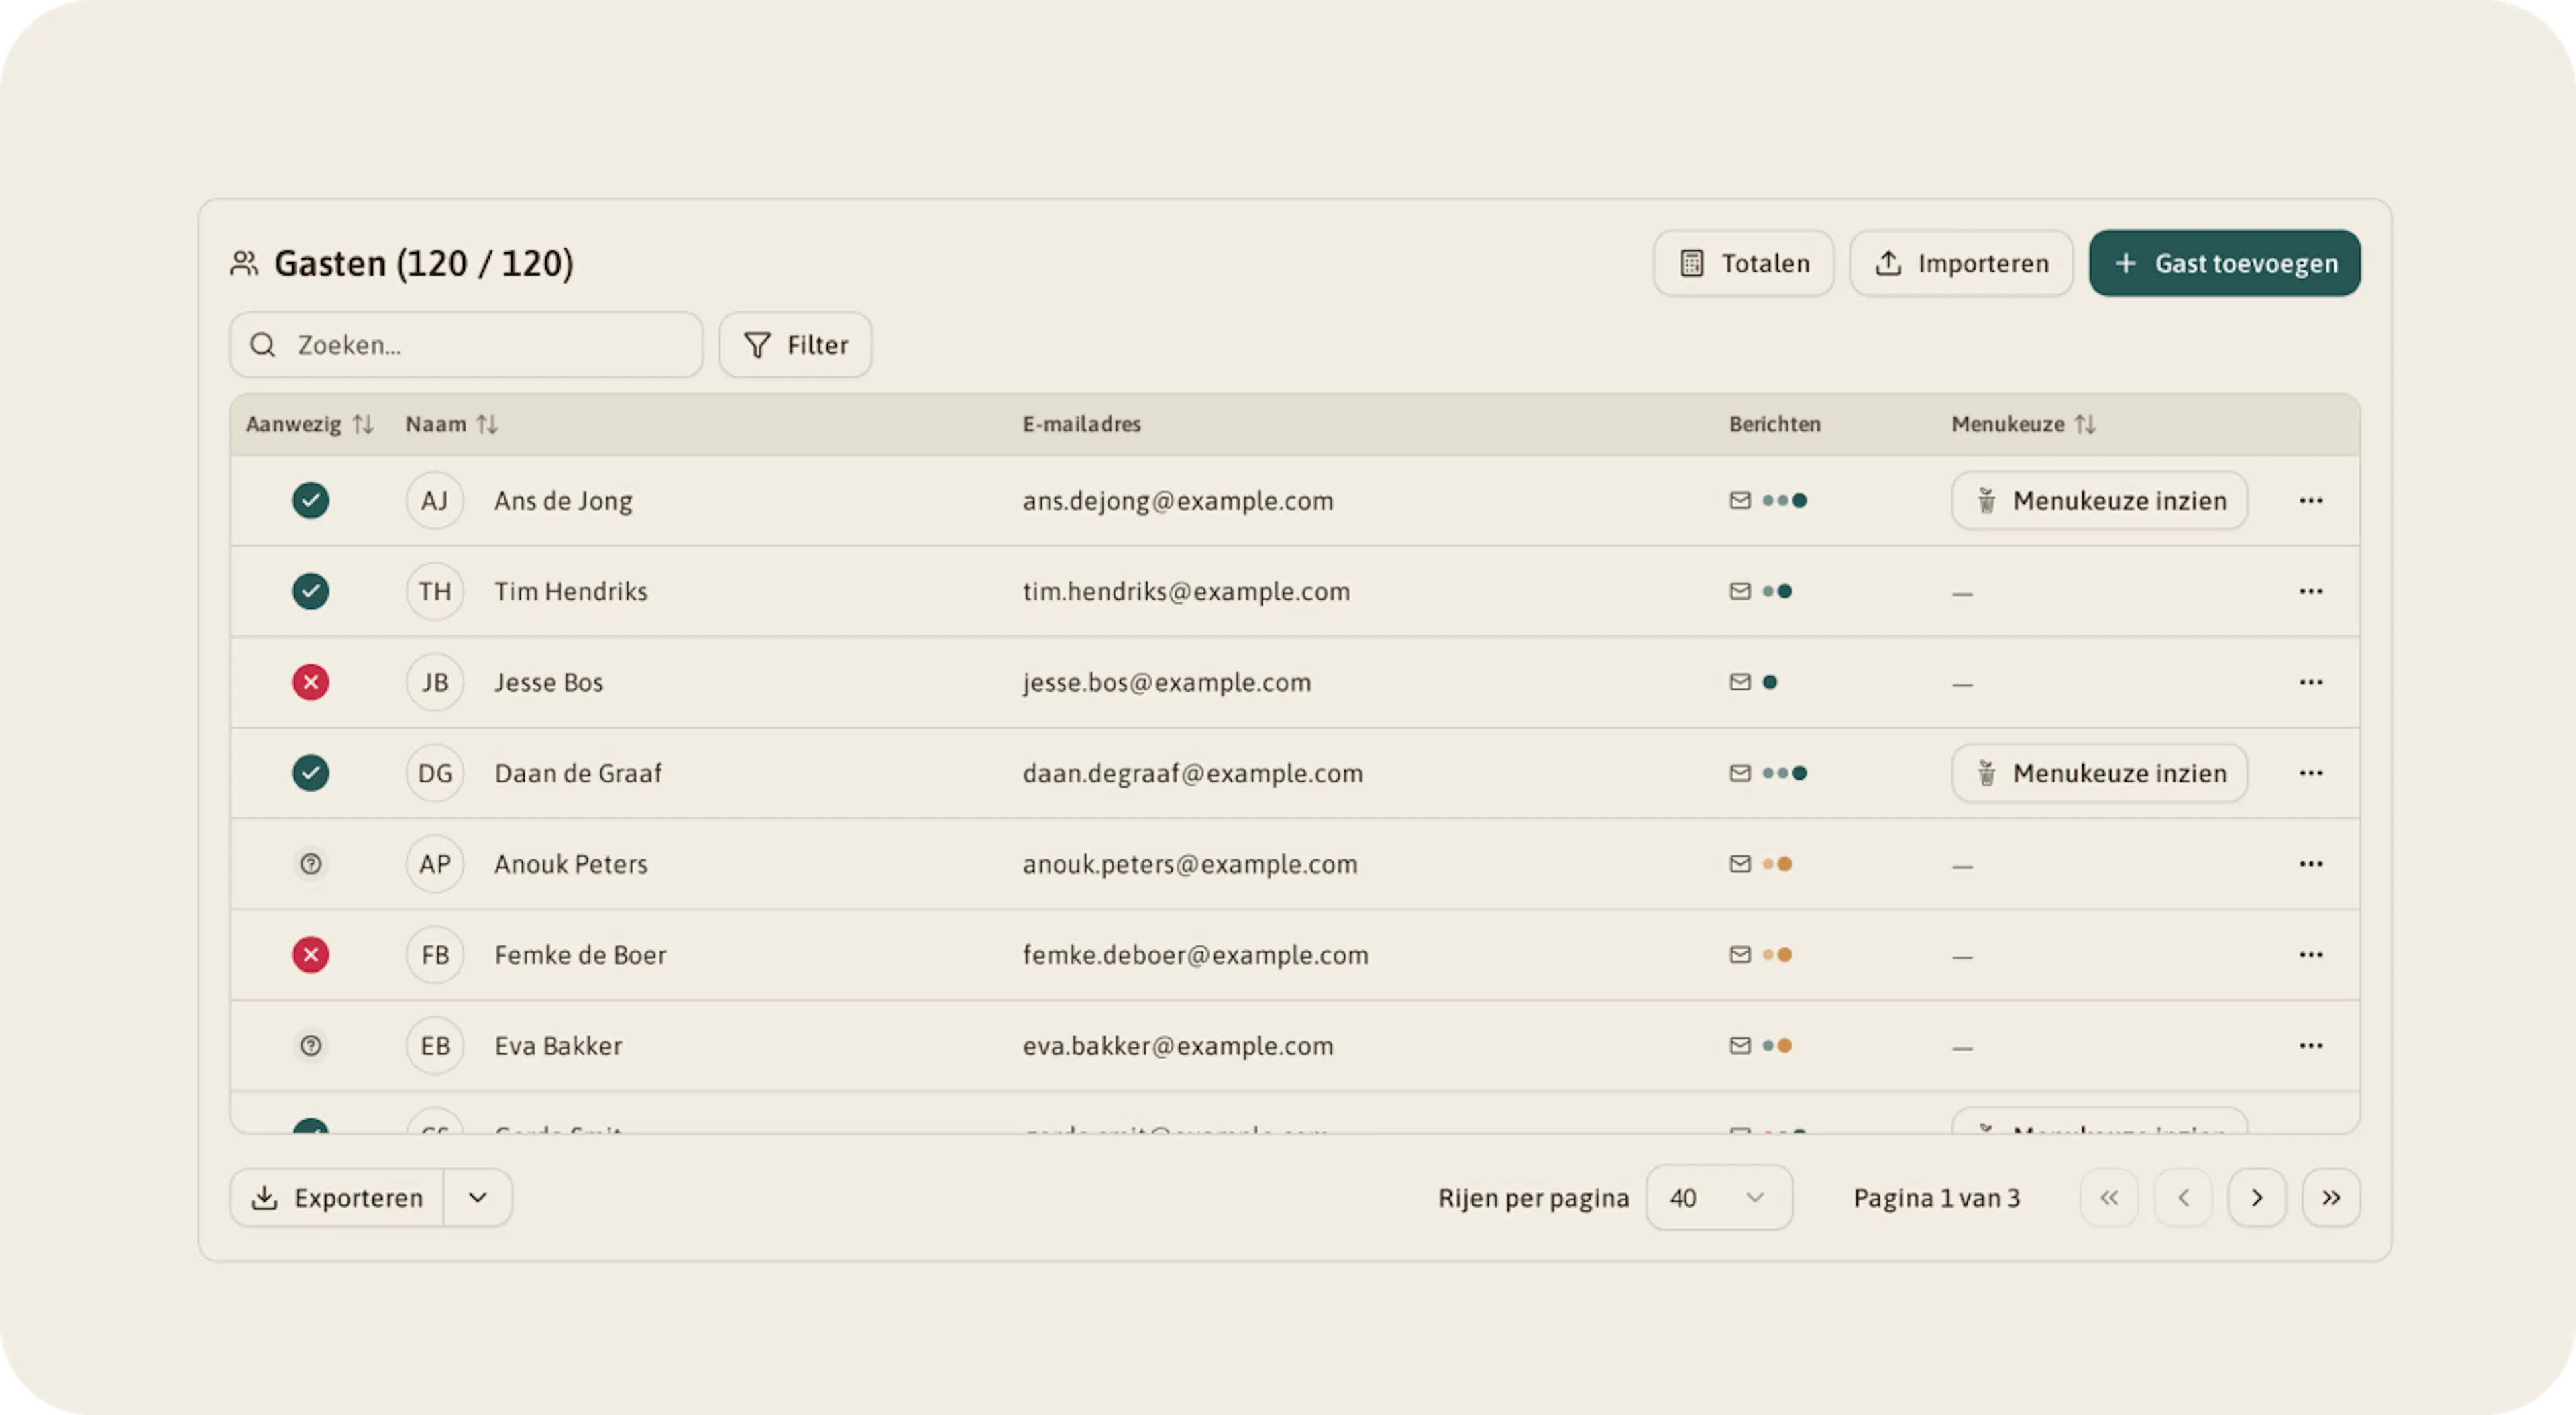2576x1415 pixels.
Task: Click the Zoeken search field
Action: tap(466, 345)
